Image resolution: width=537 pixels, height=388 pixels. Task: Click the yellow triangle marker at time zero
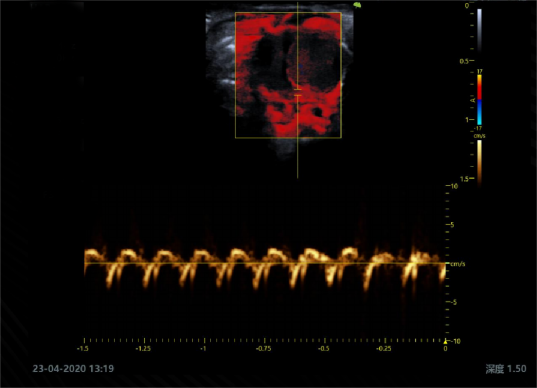click(x=445, y=341)
